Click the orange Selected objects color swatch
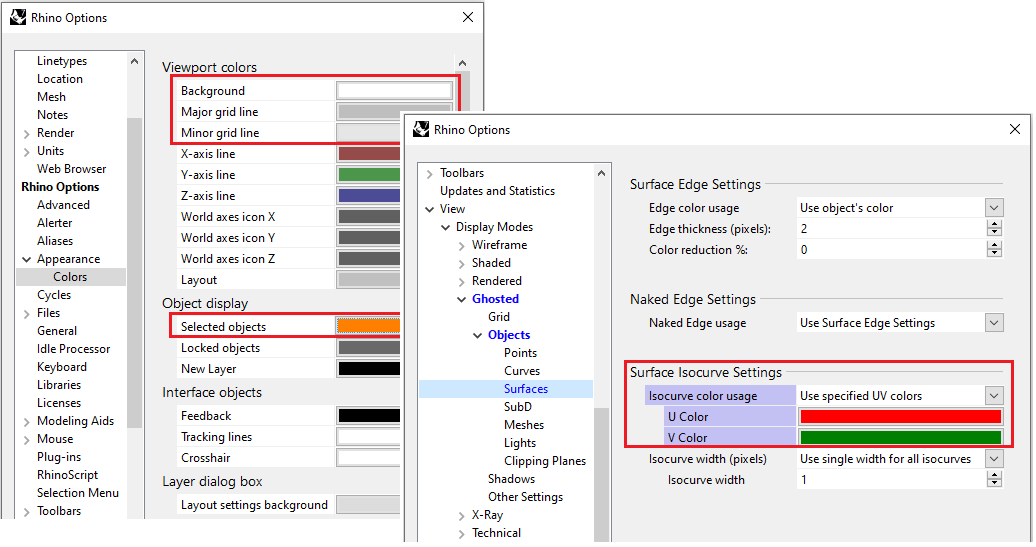The width and height of the screenshot is (1036, 547). coord(368,326)
